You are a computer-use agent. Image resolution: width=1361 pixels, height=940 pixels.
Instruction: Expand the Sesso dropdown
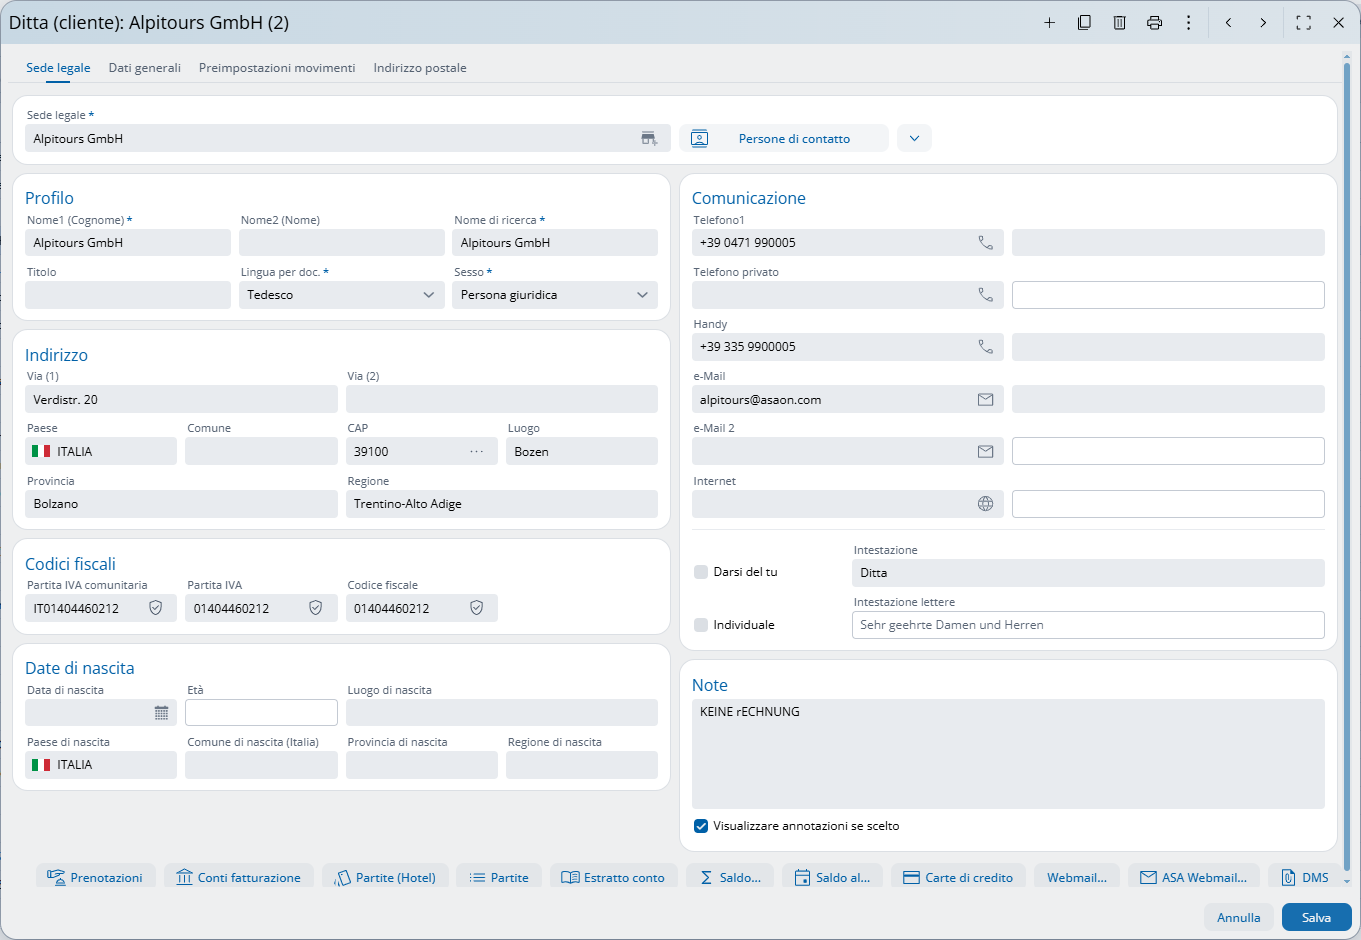[x=554, y=295]
